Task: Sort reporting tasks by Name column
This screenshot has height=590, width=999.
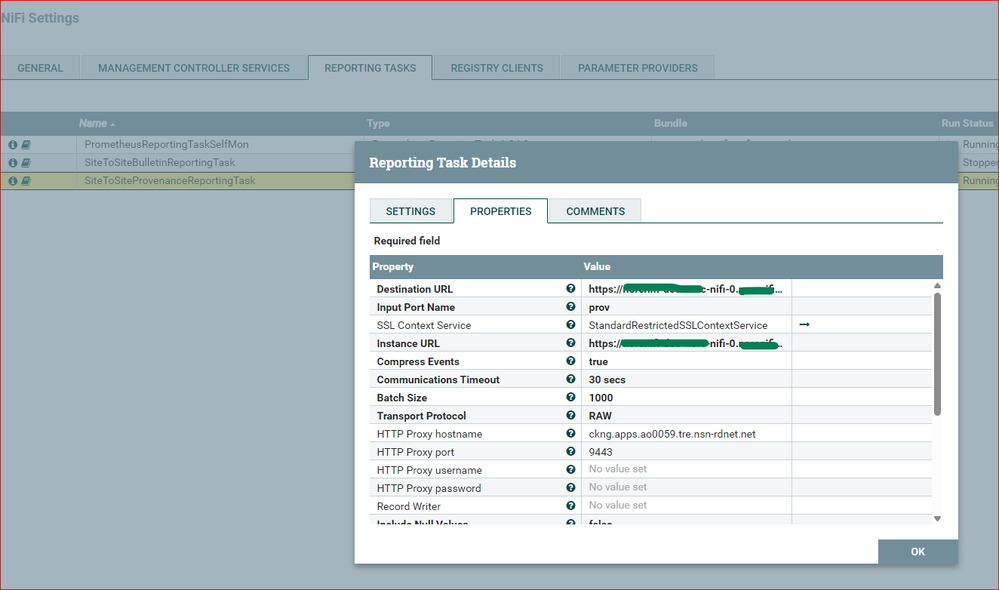Action: coord(93,123)
